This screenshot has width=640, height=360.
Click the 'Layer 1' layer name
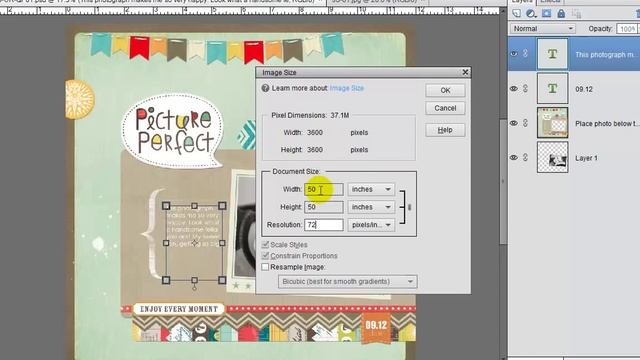586,158
